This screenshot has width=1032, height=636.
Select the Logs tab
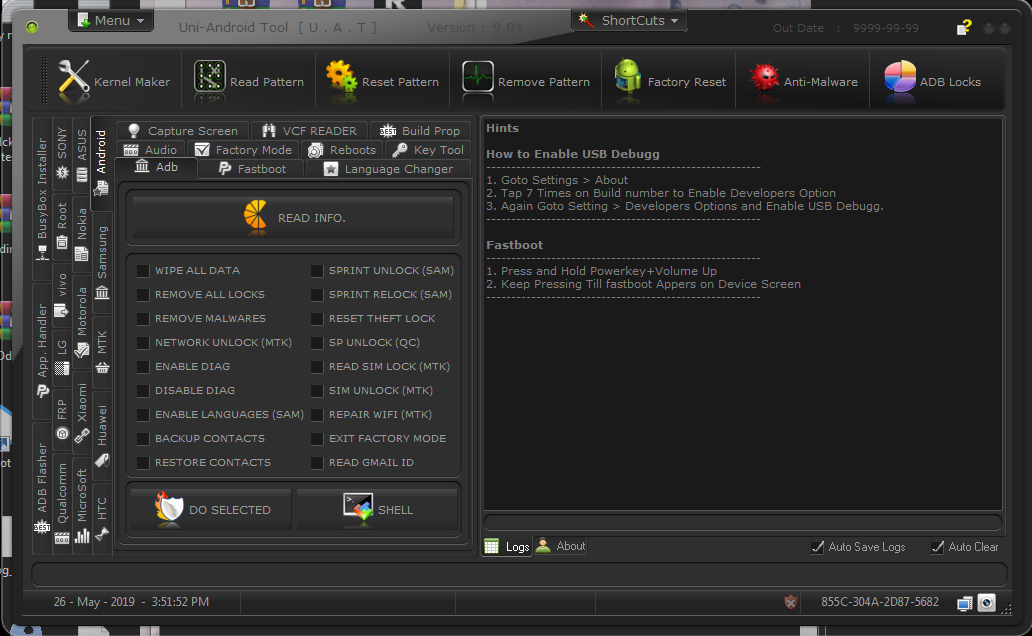tap(507, 546)
